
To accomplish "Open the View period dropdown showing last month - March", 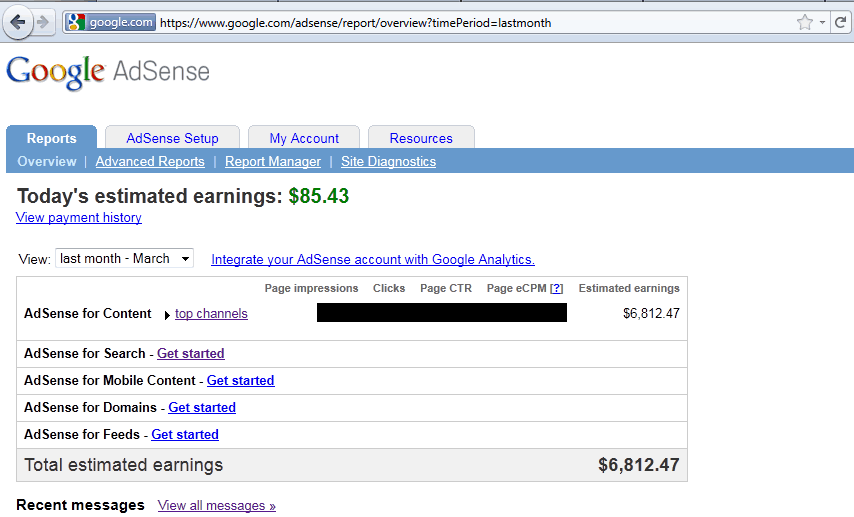I will click(124, 258).
